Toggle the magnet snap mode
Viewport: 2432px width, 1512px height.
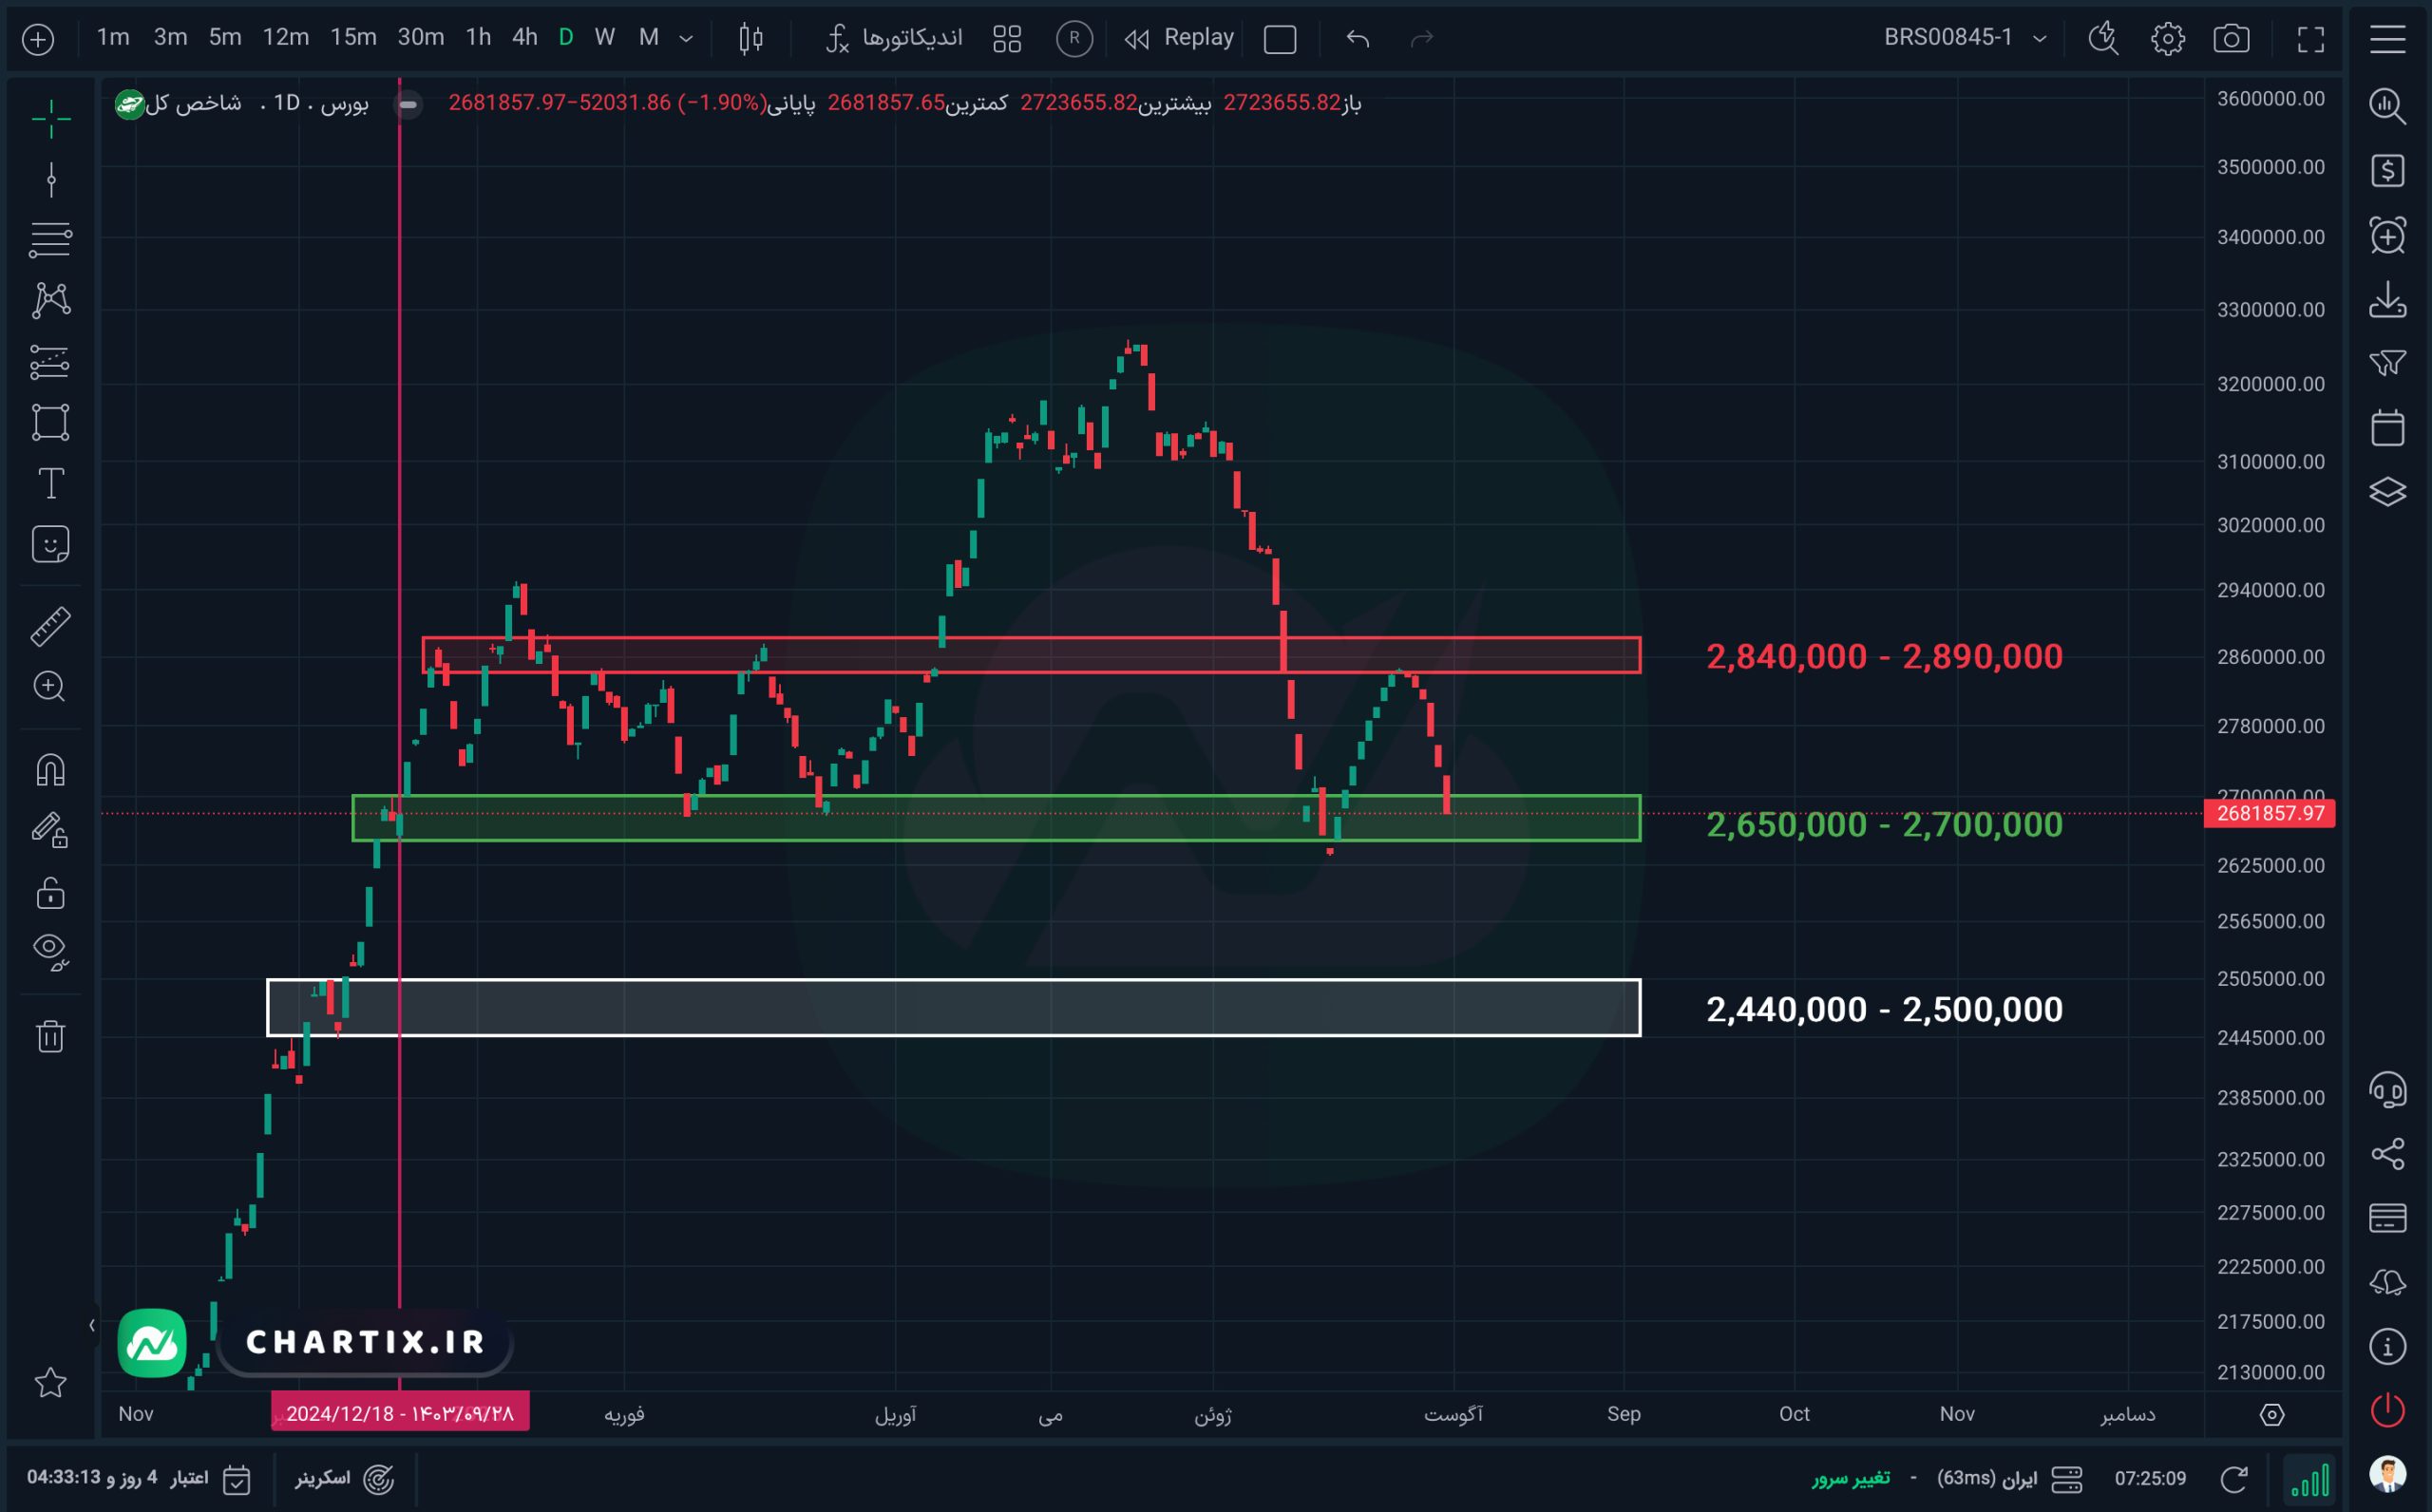tap(50, 769)
